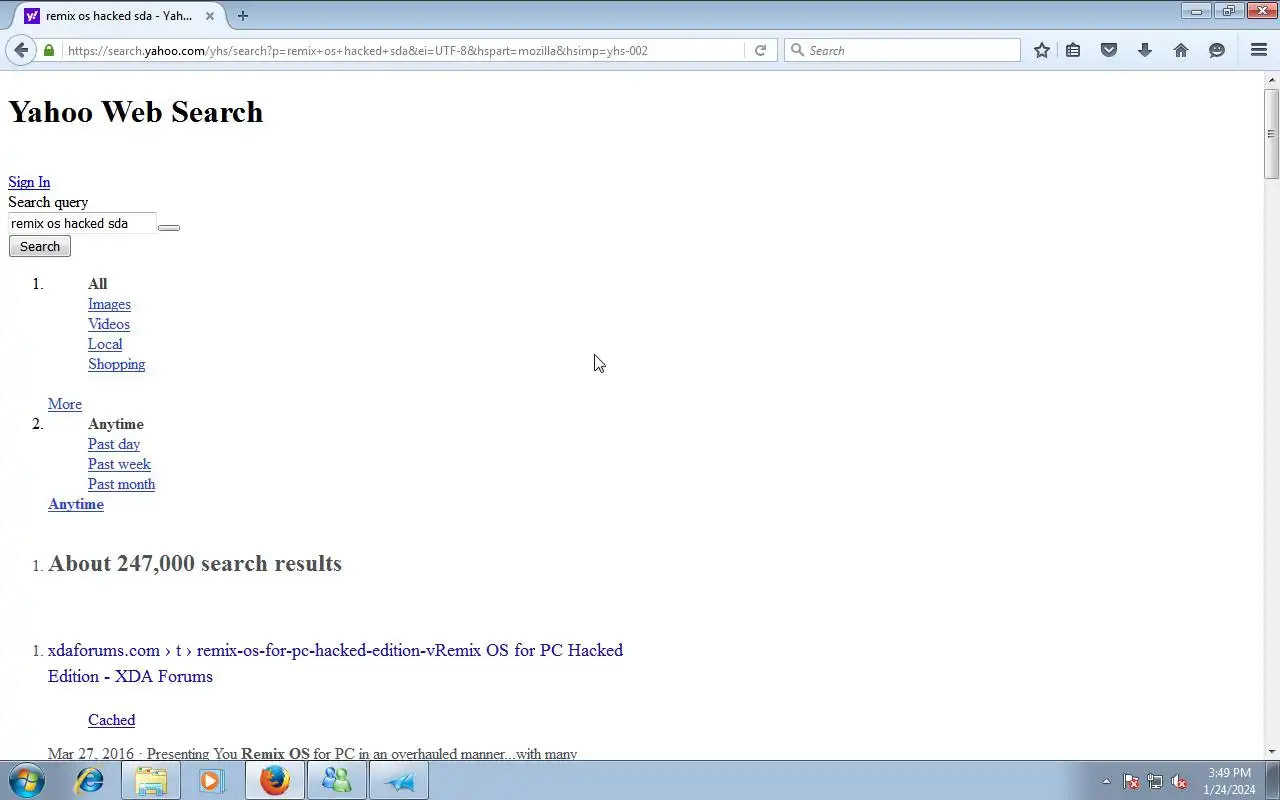Click the Yahoo search query text box
Screen dimensions: 1280x800
pos(82,223)
